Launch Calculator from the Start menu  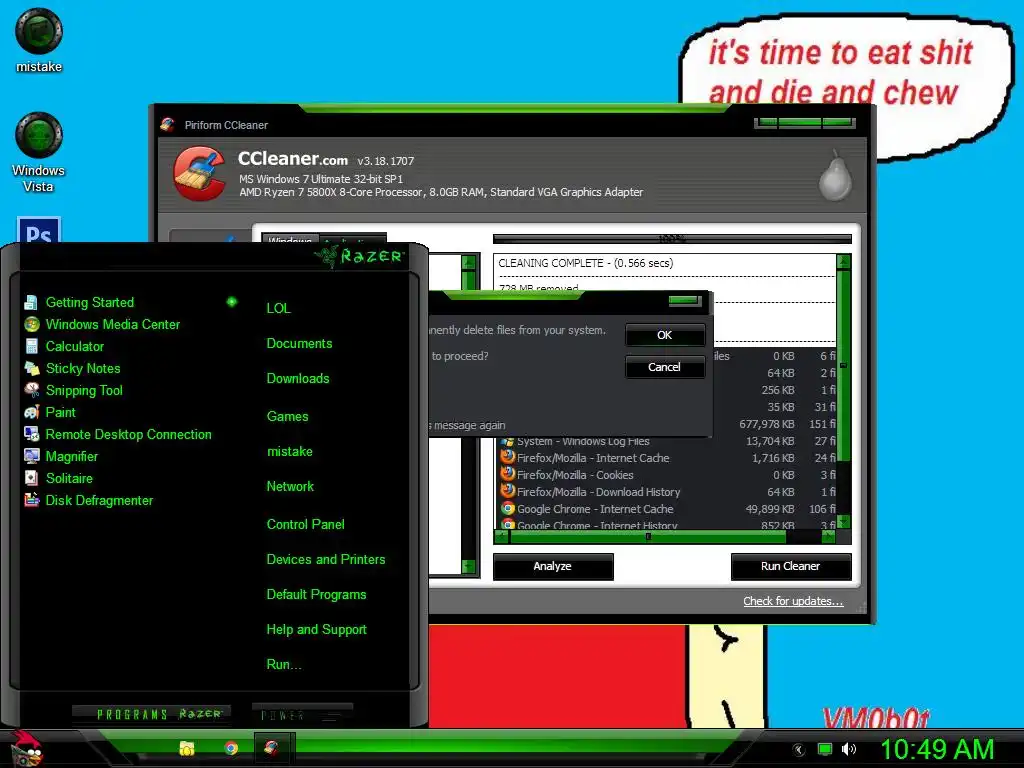point(74,347)
